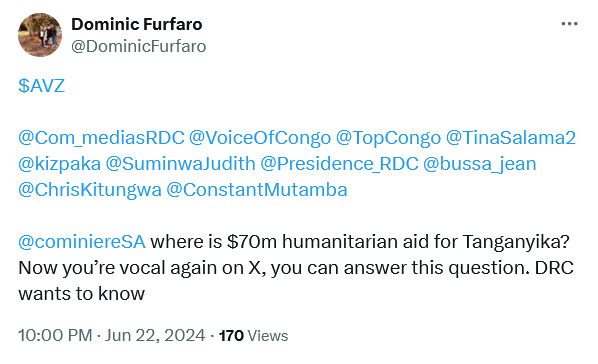
Task: Open the 10:00 PM timestamp link
Action: click(55, 335)
